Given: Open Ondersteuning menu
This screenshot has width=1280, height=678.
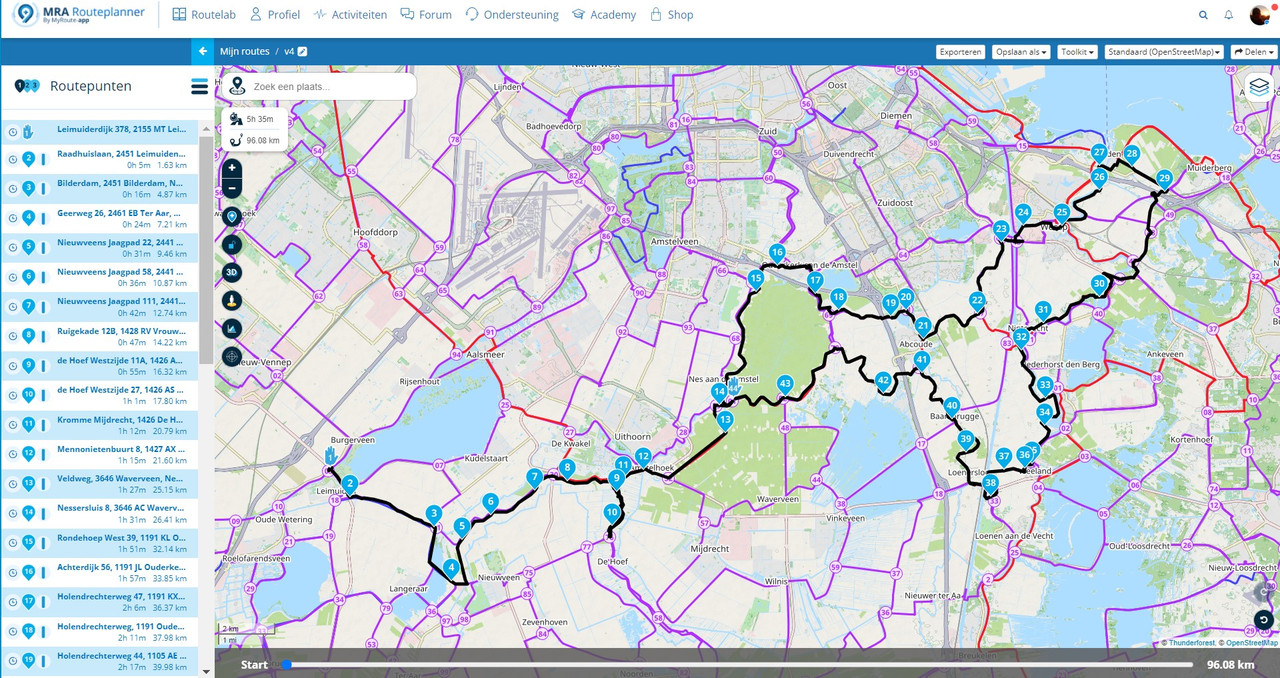Looking at the screenshot, I should [x=512, y=15].
